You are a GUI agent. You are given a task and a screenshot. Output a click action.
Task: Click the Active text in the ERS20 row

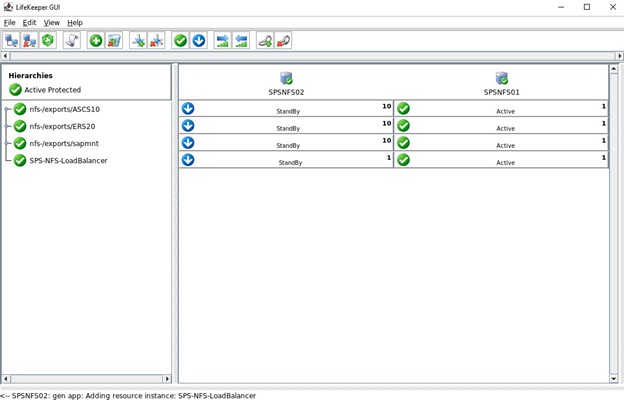[505, 129]
